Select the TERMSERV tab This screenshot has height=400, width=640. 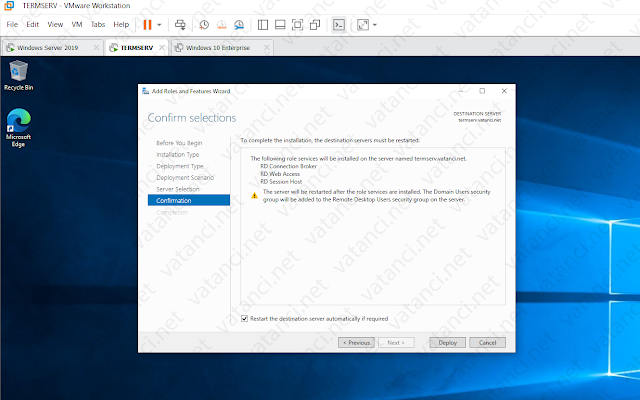[137, 48]
